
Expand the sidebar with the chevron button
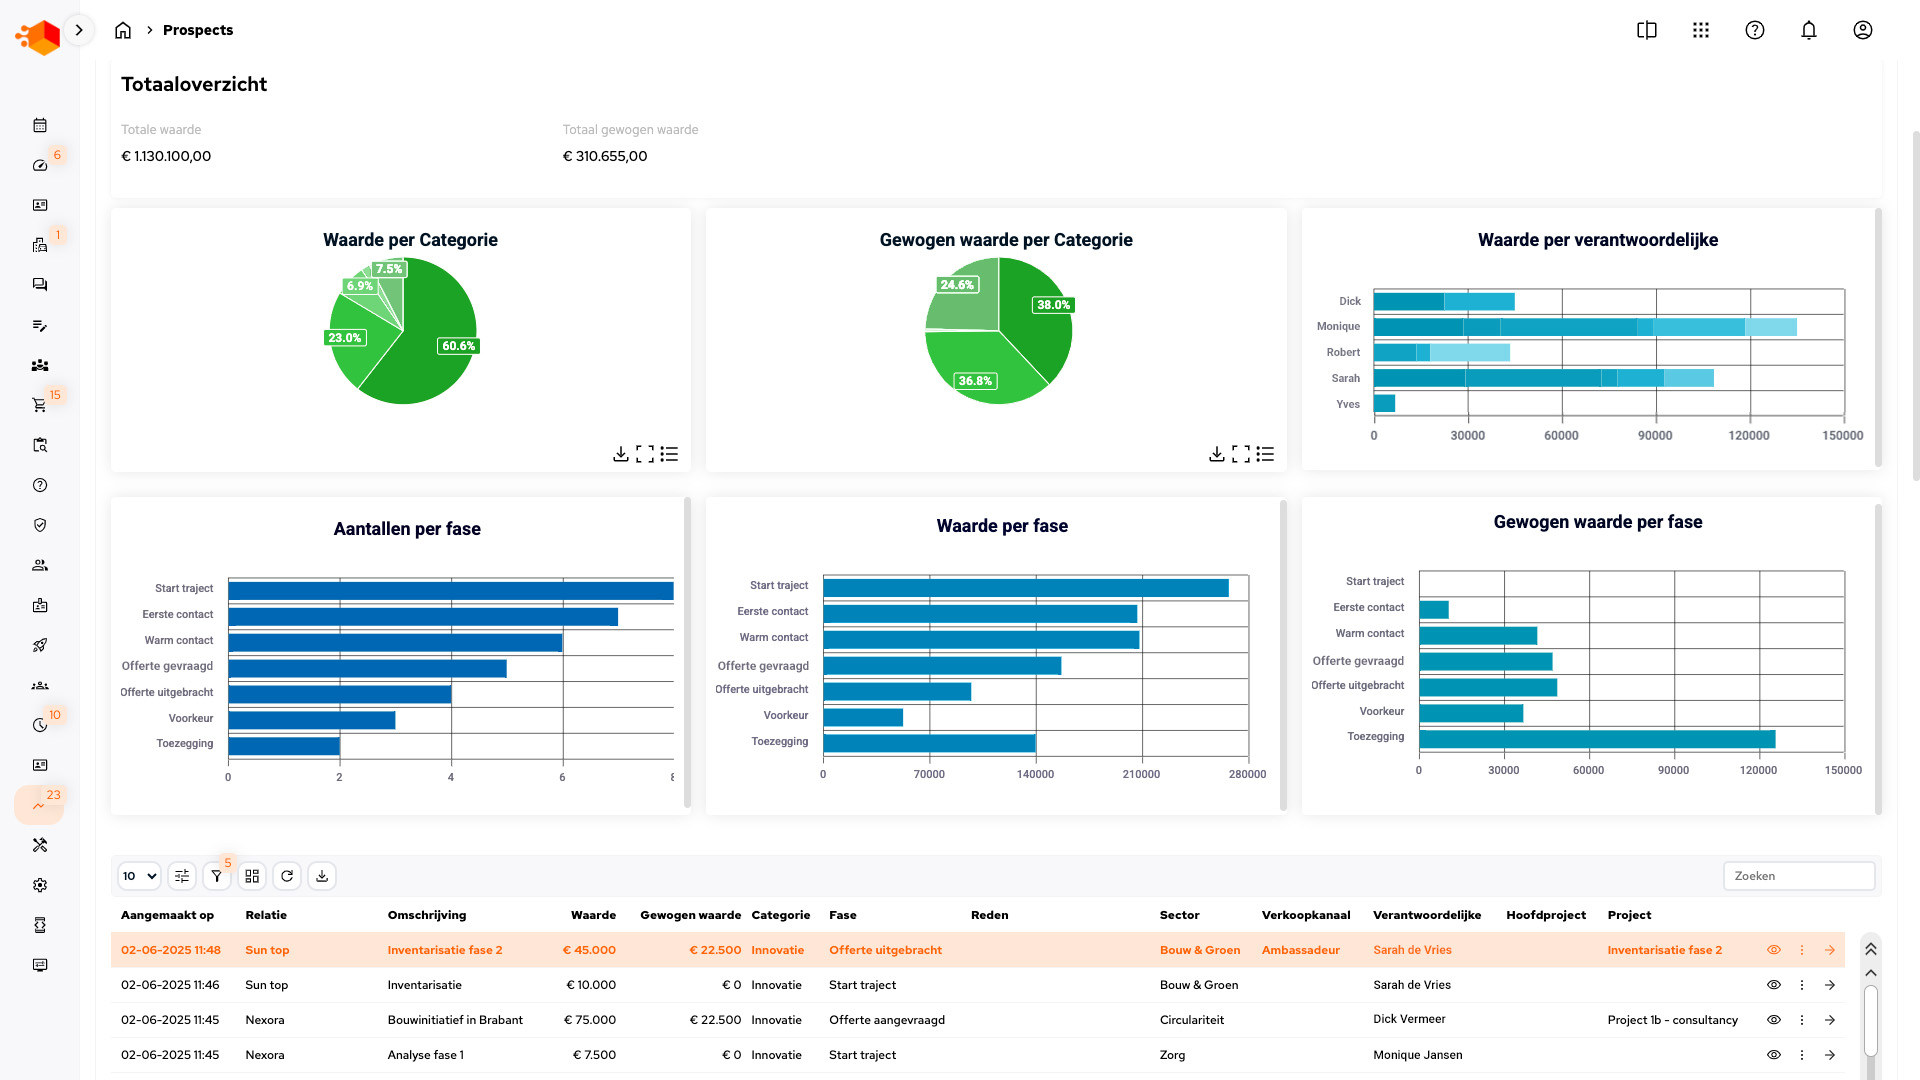pyautogui.click(x=79, y=30)
